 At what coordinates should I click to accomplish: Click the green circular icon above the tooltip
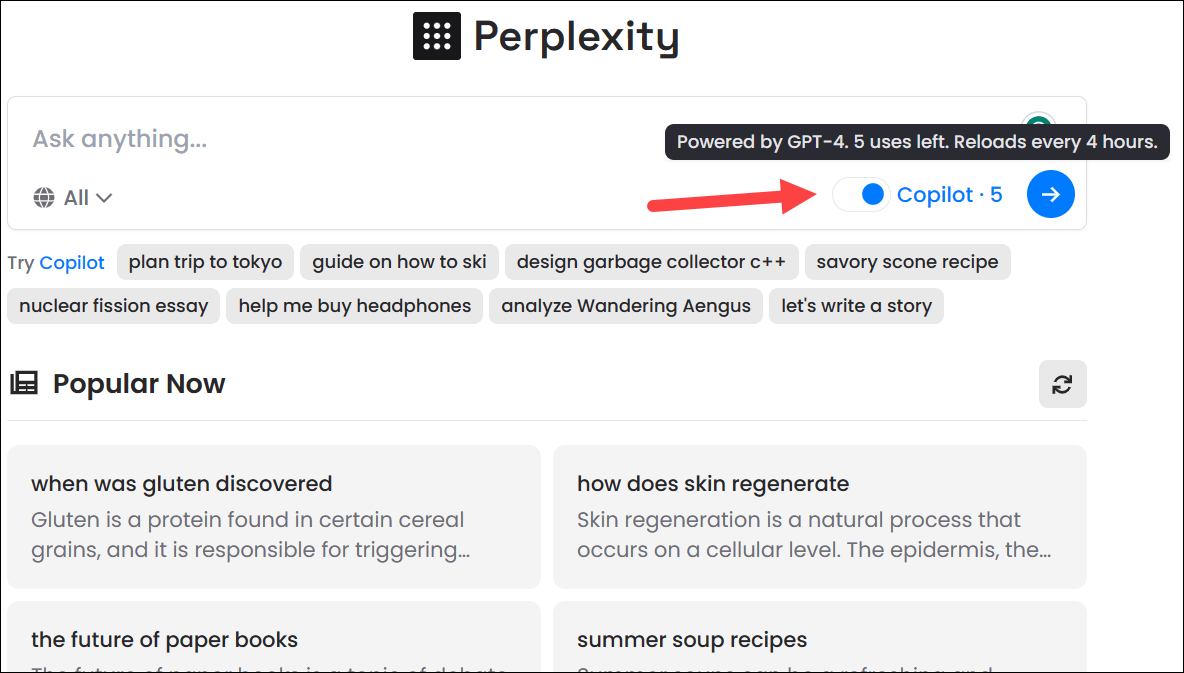pos(1038,120)
